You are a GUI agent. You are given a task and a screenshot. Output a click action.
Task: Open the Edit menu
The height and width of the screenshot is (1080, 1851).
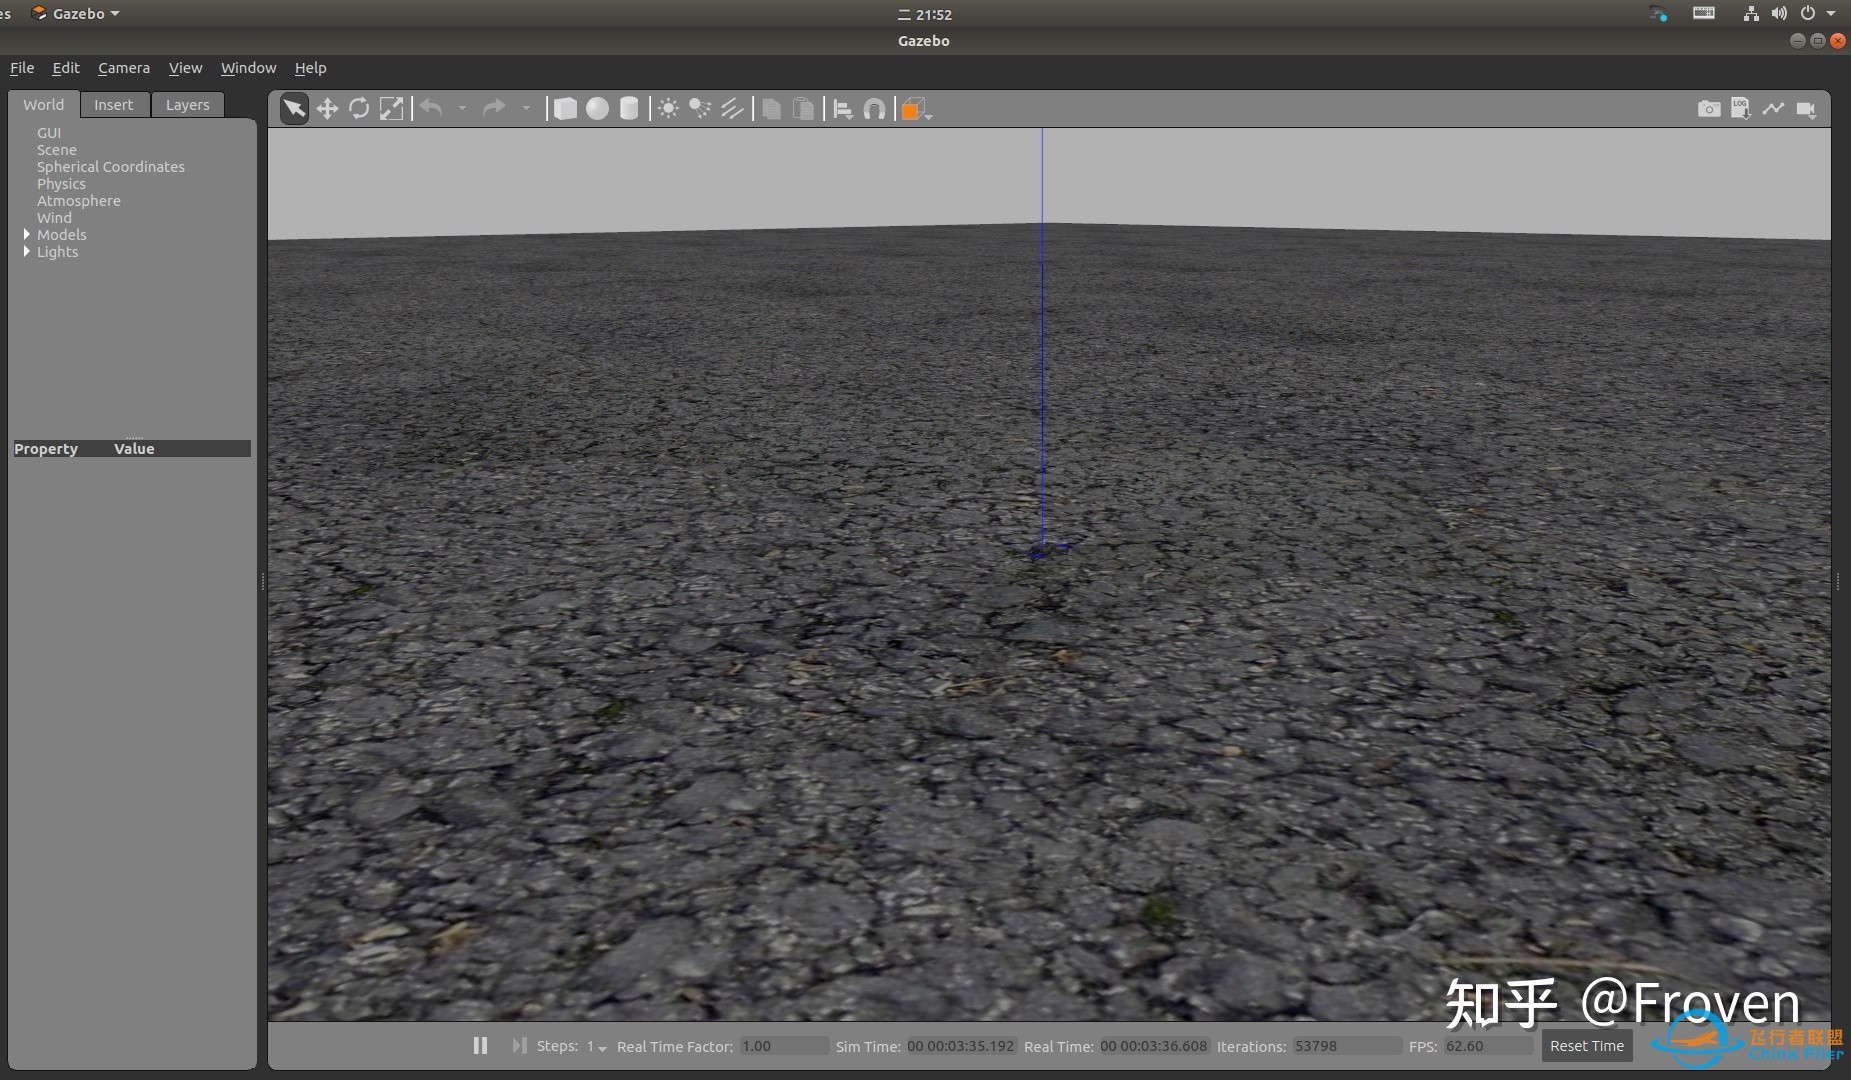click(66, 68)
